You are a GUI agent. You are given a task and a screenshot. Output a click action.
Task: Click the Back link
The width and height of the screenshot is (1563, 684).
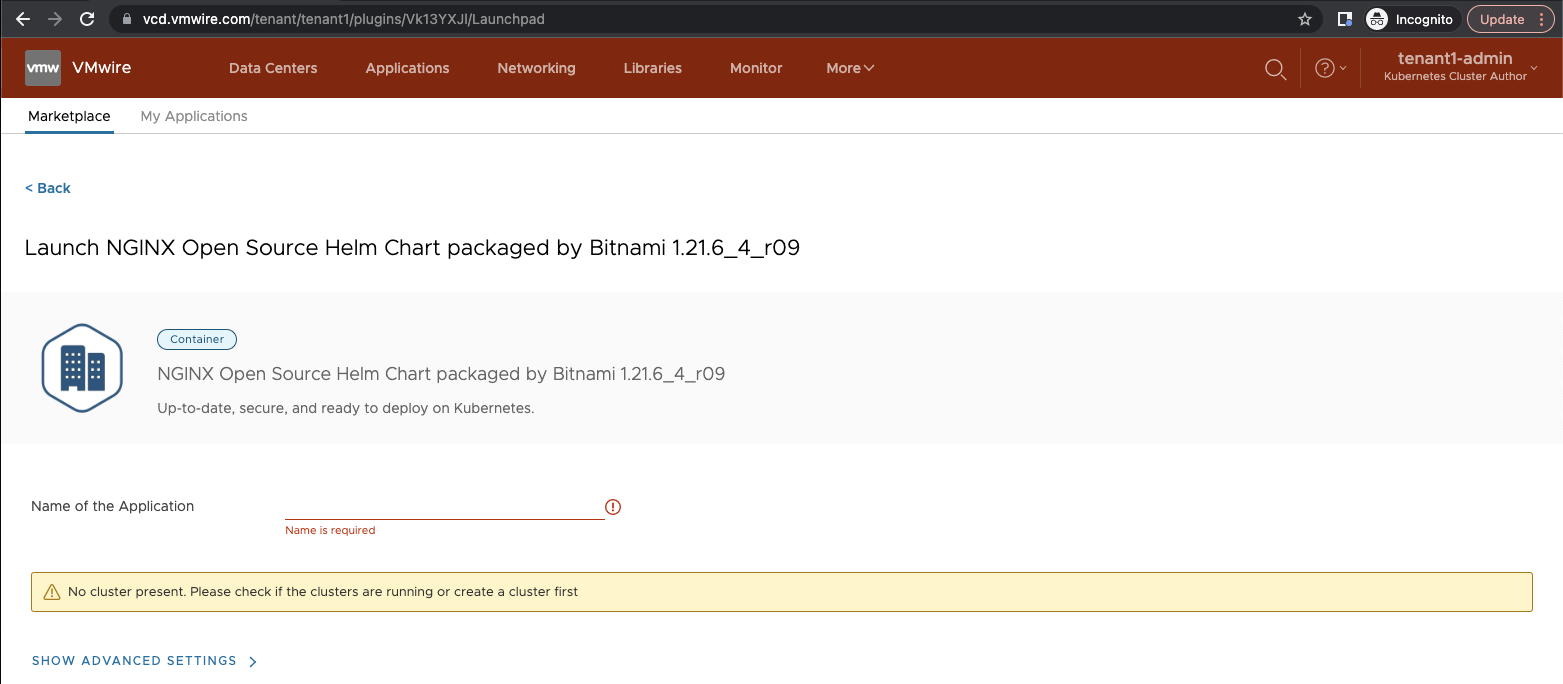pos(48,188)
